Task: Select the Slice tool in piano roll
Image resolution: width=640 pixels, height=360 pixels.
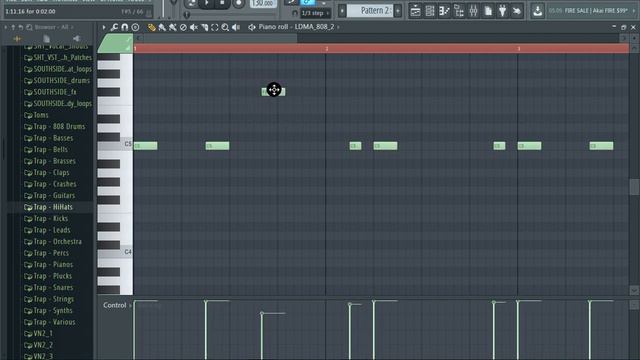Action: tap(204, 27)
